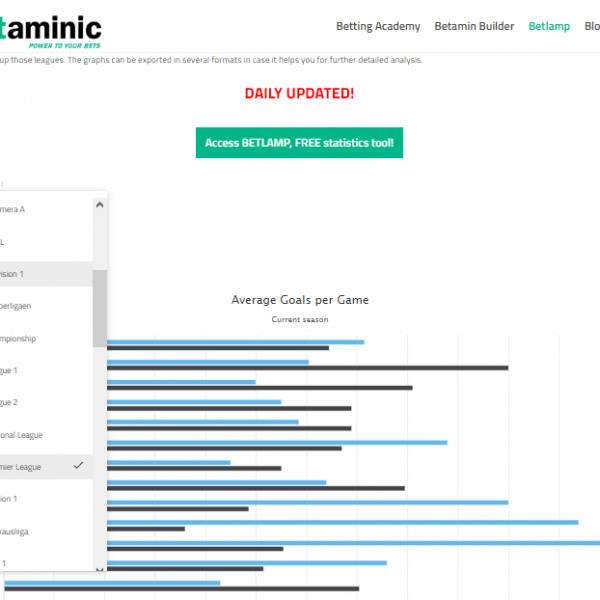This screenshot has height=600, width=600.
Task: Select the checked Premier League option
Action: point(46,467)
